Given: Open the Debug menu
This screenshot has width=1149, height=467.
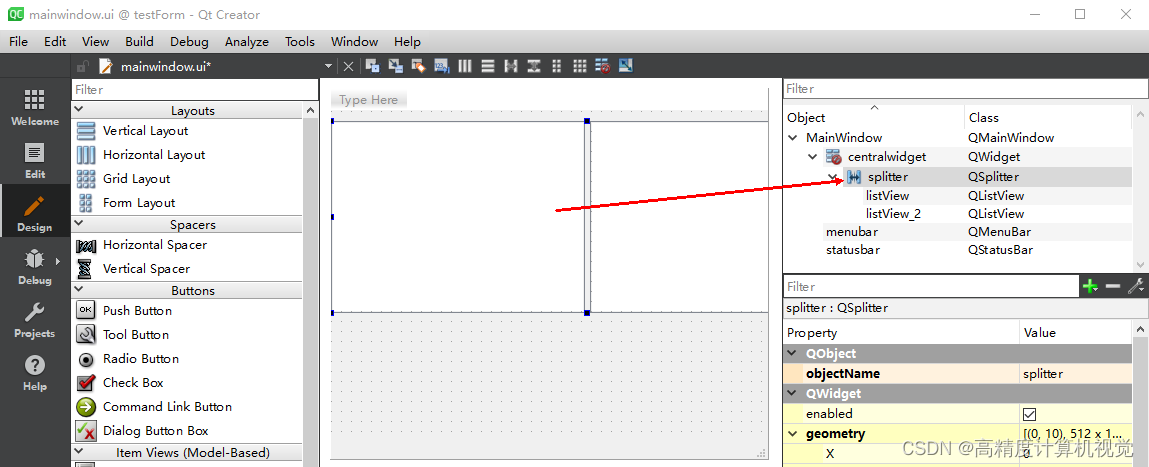Looking at the screenshot, I should (x=189, y=42).
